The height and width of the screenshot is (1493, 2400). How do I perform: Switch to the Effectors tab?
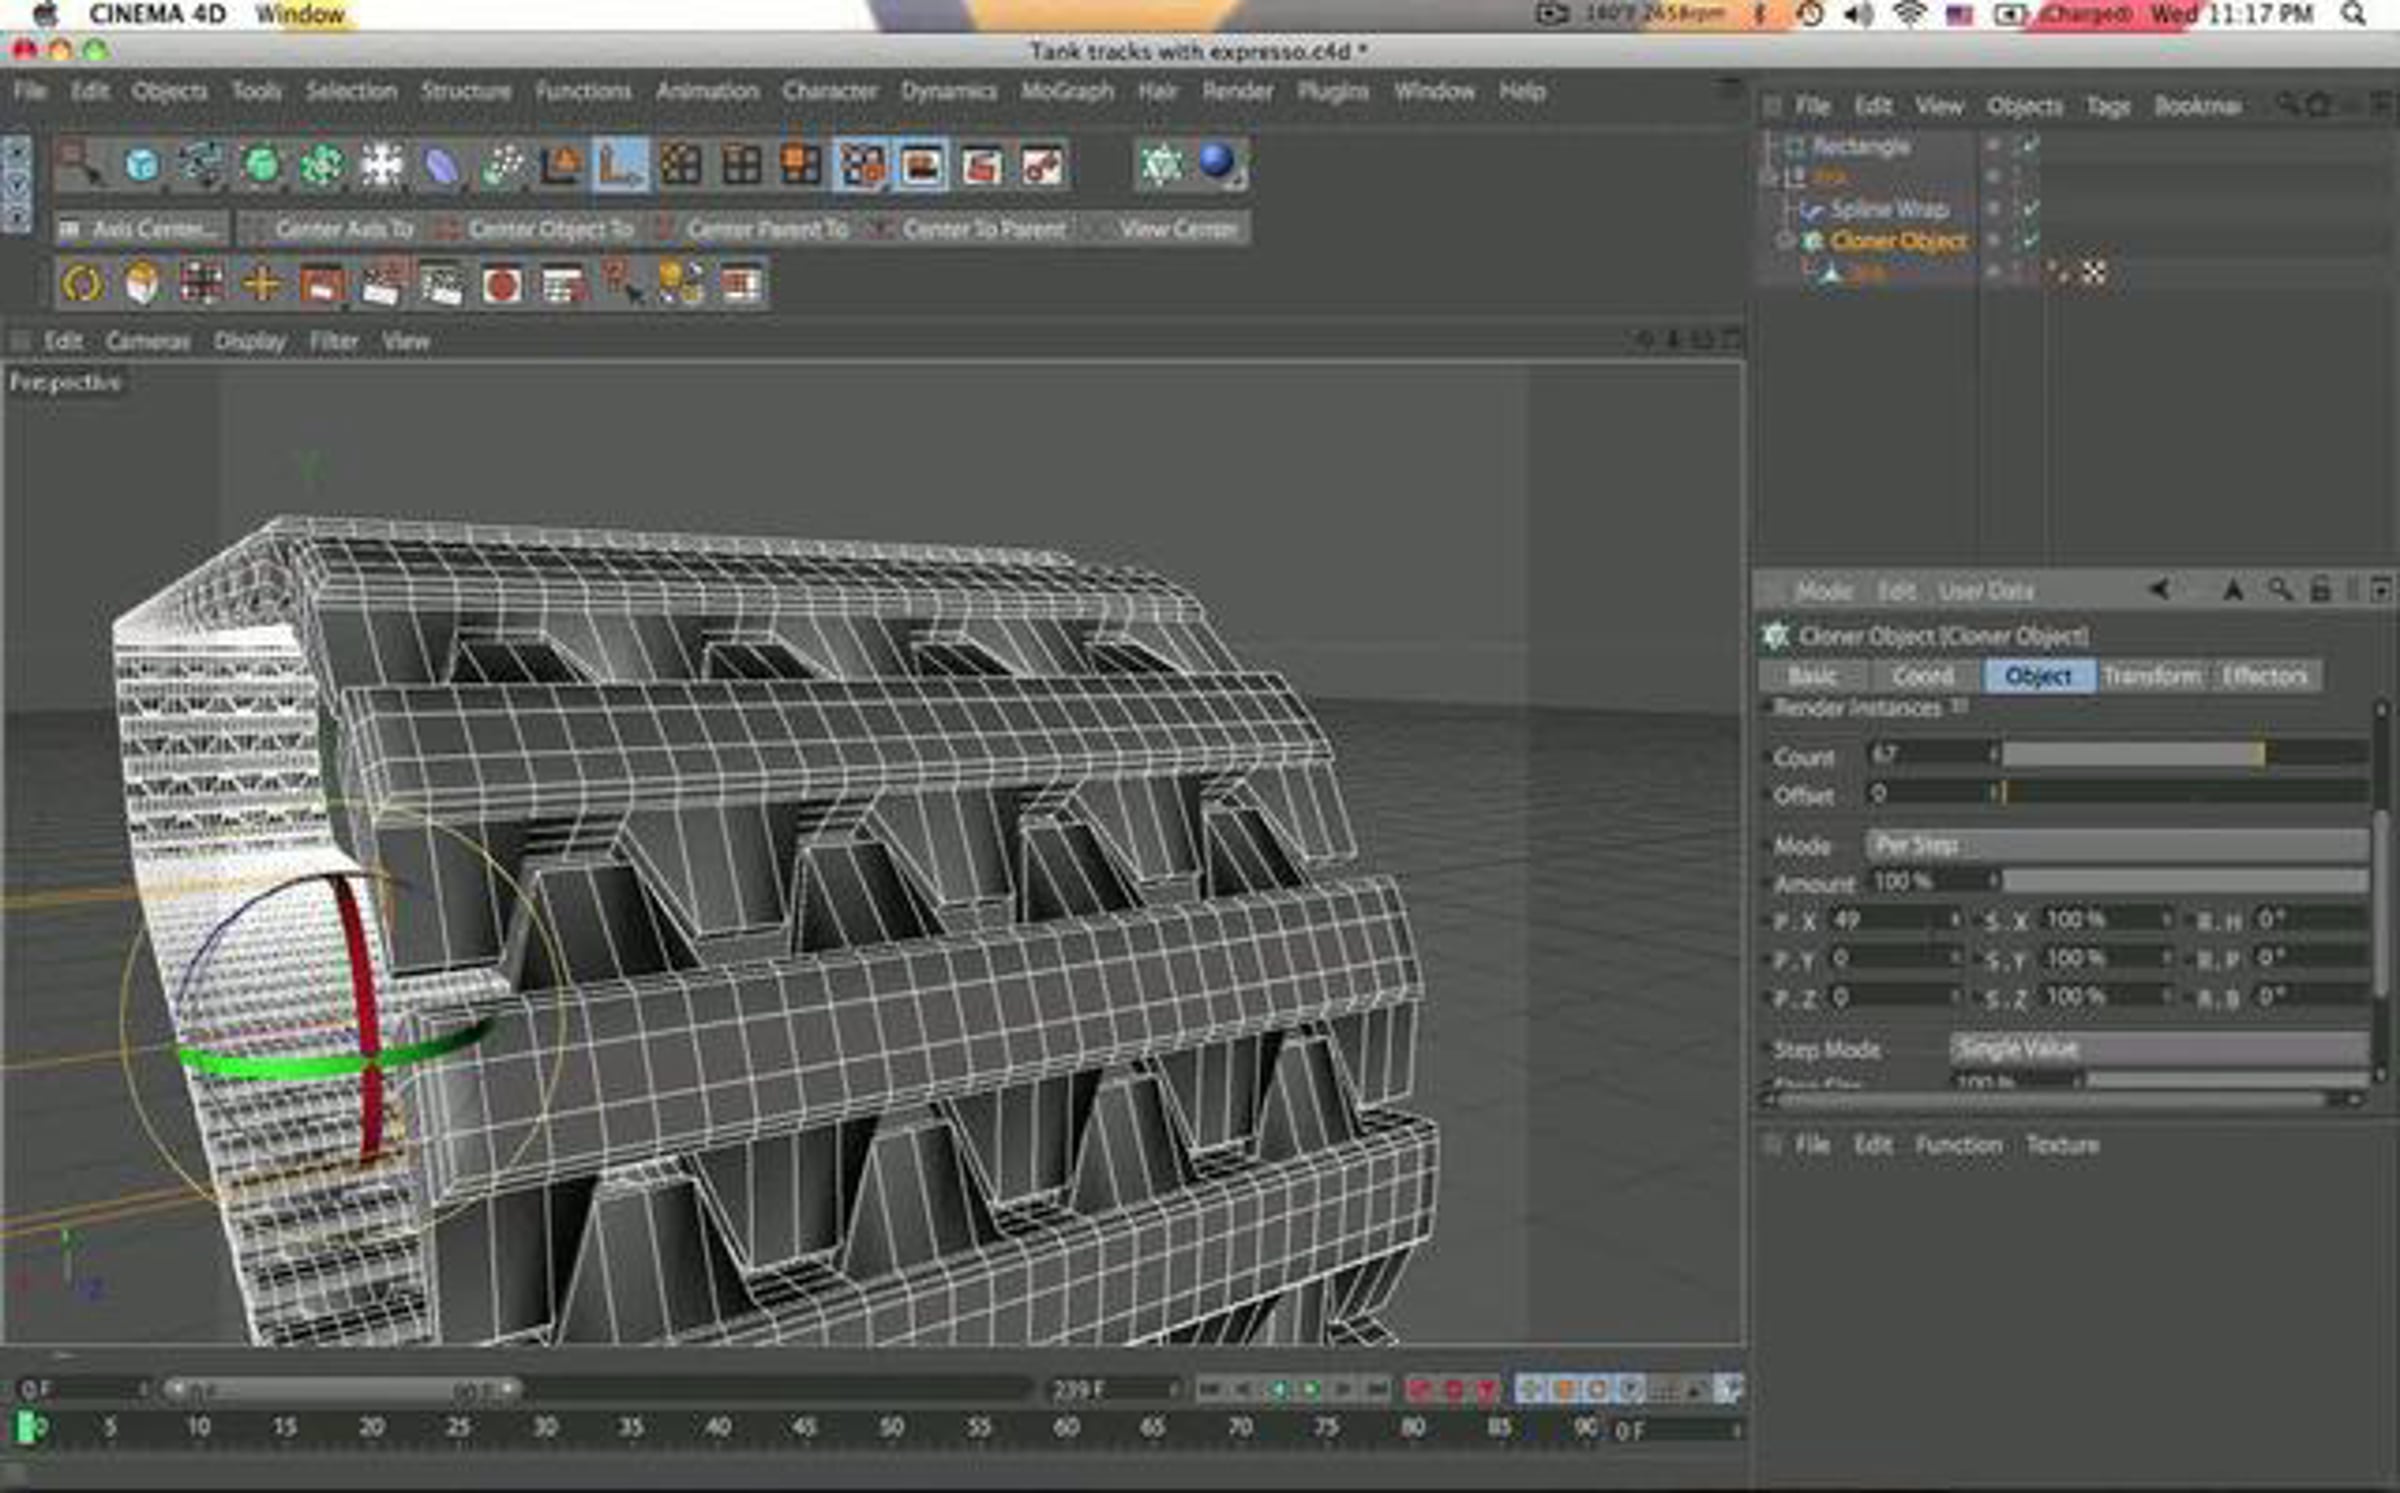(x=2264, y=677)
